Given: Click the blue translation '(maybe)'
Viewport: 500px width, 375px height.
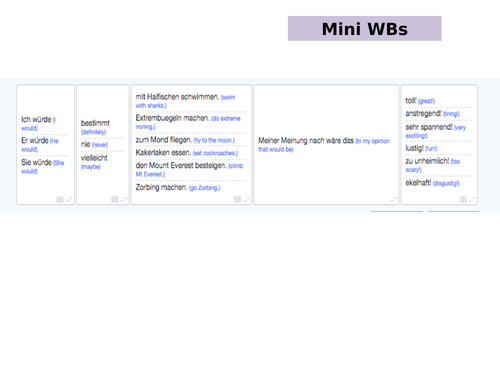Looking at the screenshot, I should pyautogui.click(x=91, y=167).
